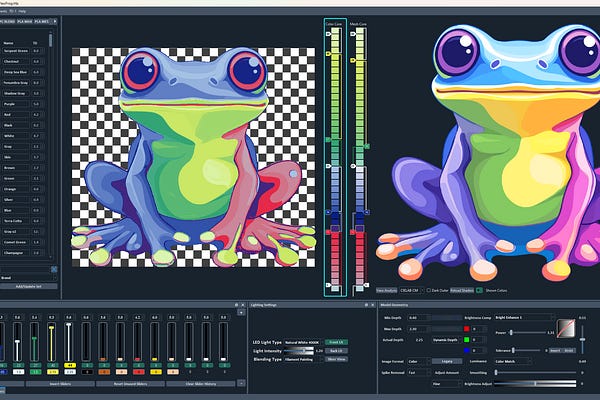Click the Add/Update Set button

coord(29,286)
